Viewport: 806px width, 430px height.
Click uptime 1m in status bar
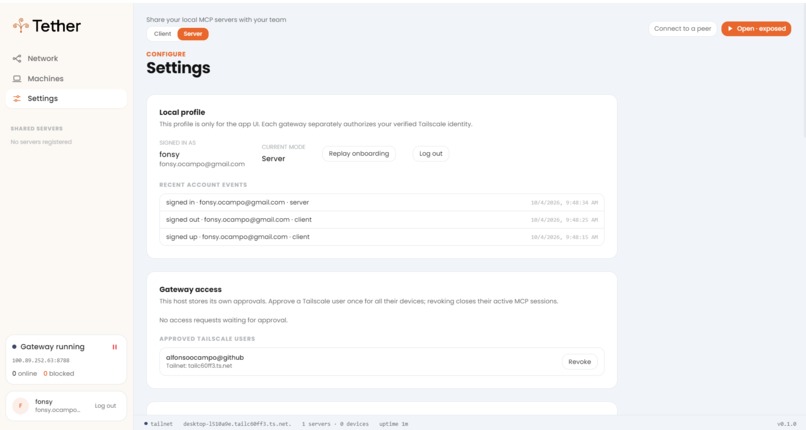393,424
